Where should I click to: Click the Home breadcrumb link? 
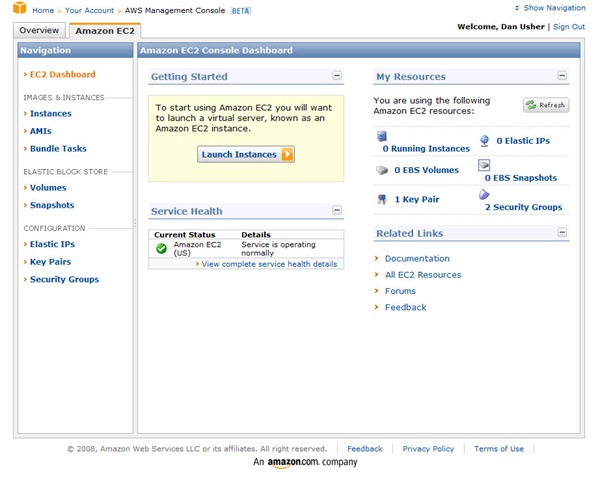(x=43, y=10)
